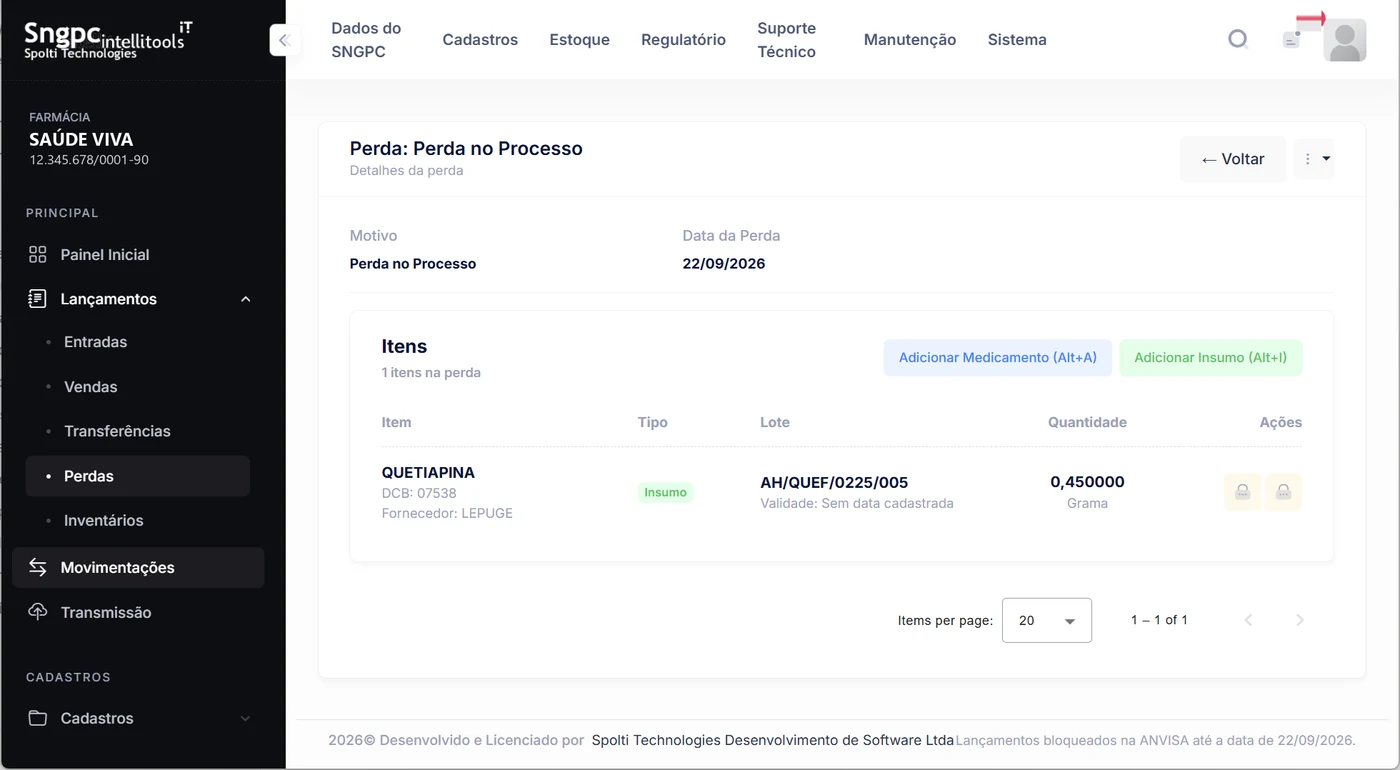Click the Transmissão cloud upload icon
The width and height of the screenshot is (1400, 770).
(x=38, y=612)
